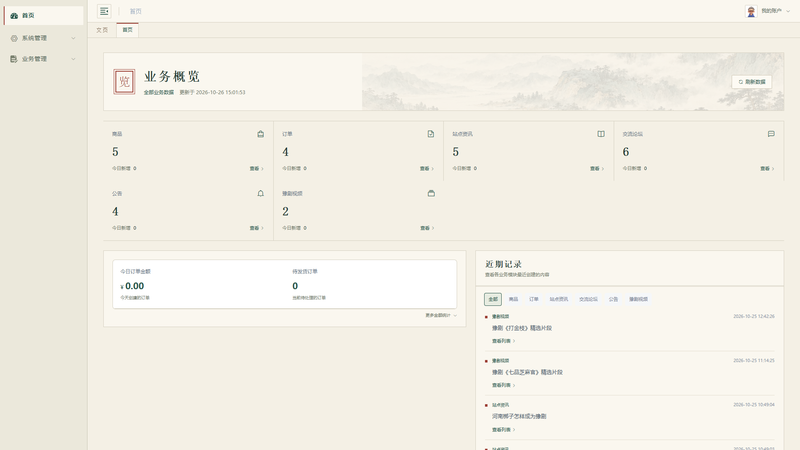Open 查看列表 under 豫剧《七品芝麻官》精选片段
The image size is (800, 450).
pyautogui.click(x=504, y=386)
